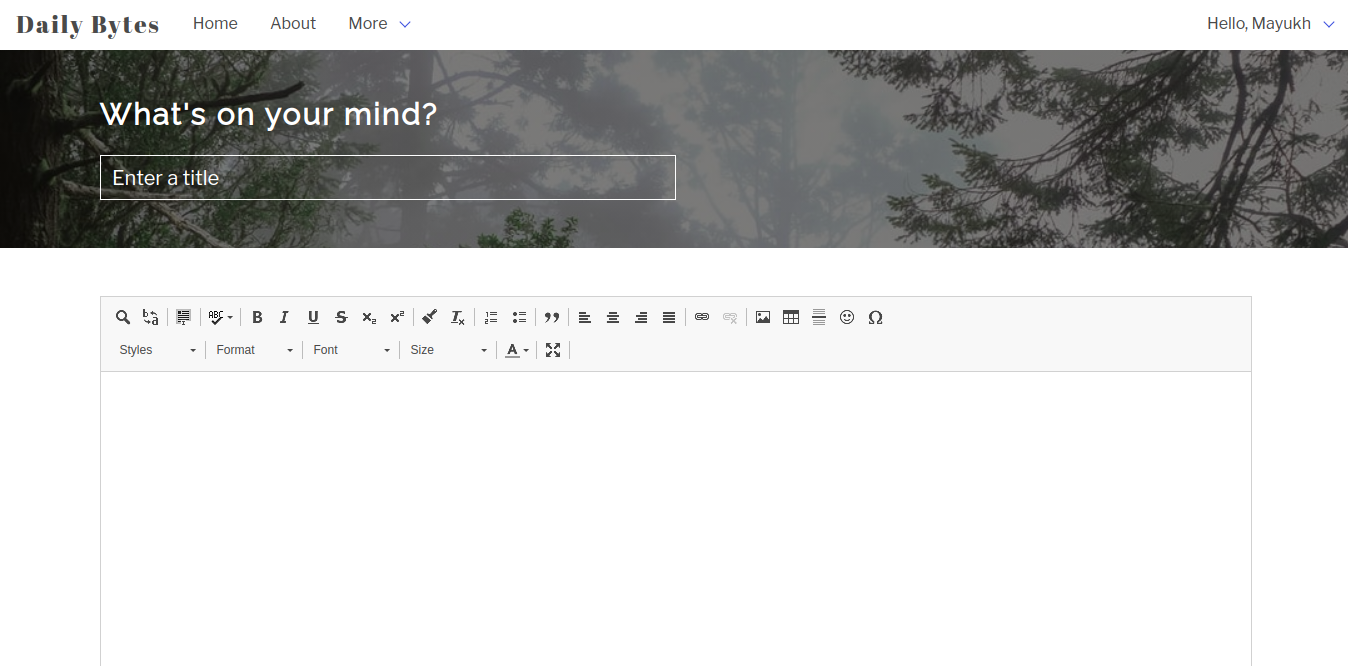Toggle italic formatting

tap(284, 317)
